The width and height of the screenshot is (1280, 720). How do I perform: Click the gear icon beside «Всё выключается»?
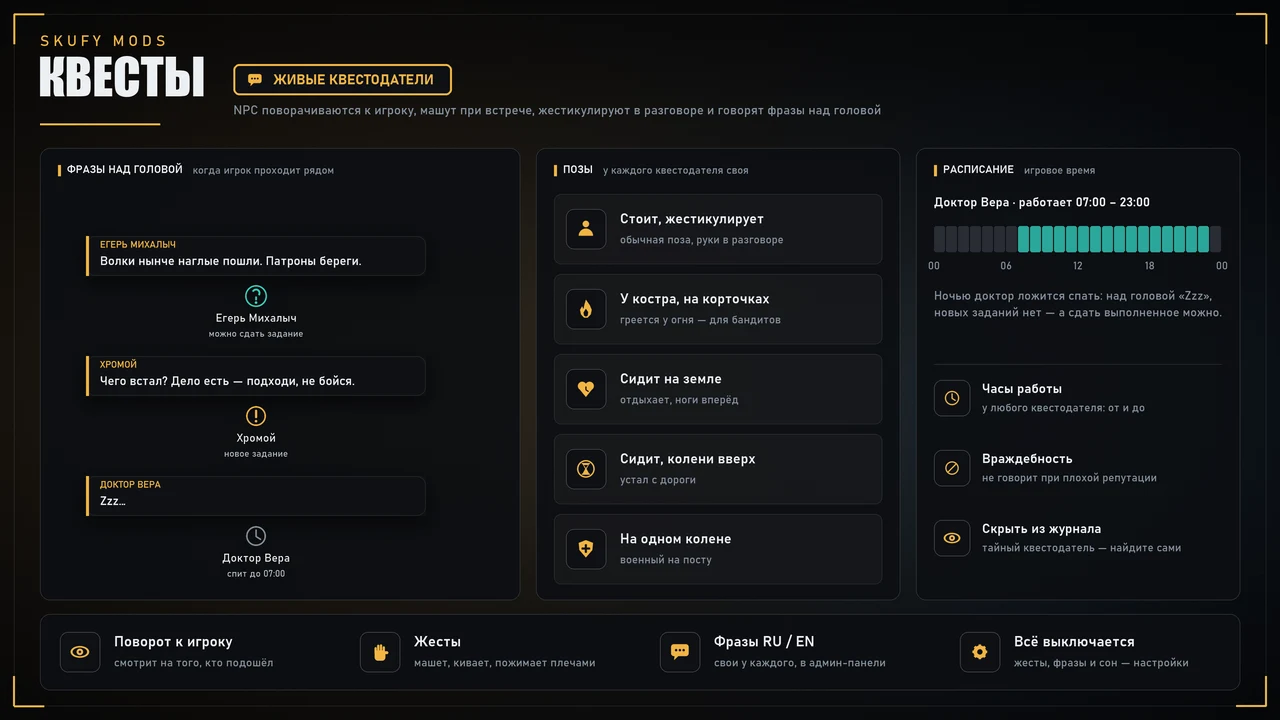click(980, 652)
